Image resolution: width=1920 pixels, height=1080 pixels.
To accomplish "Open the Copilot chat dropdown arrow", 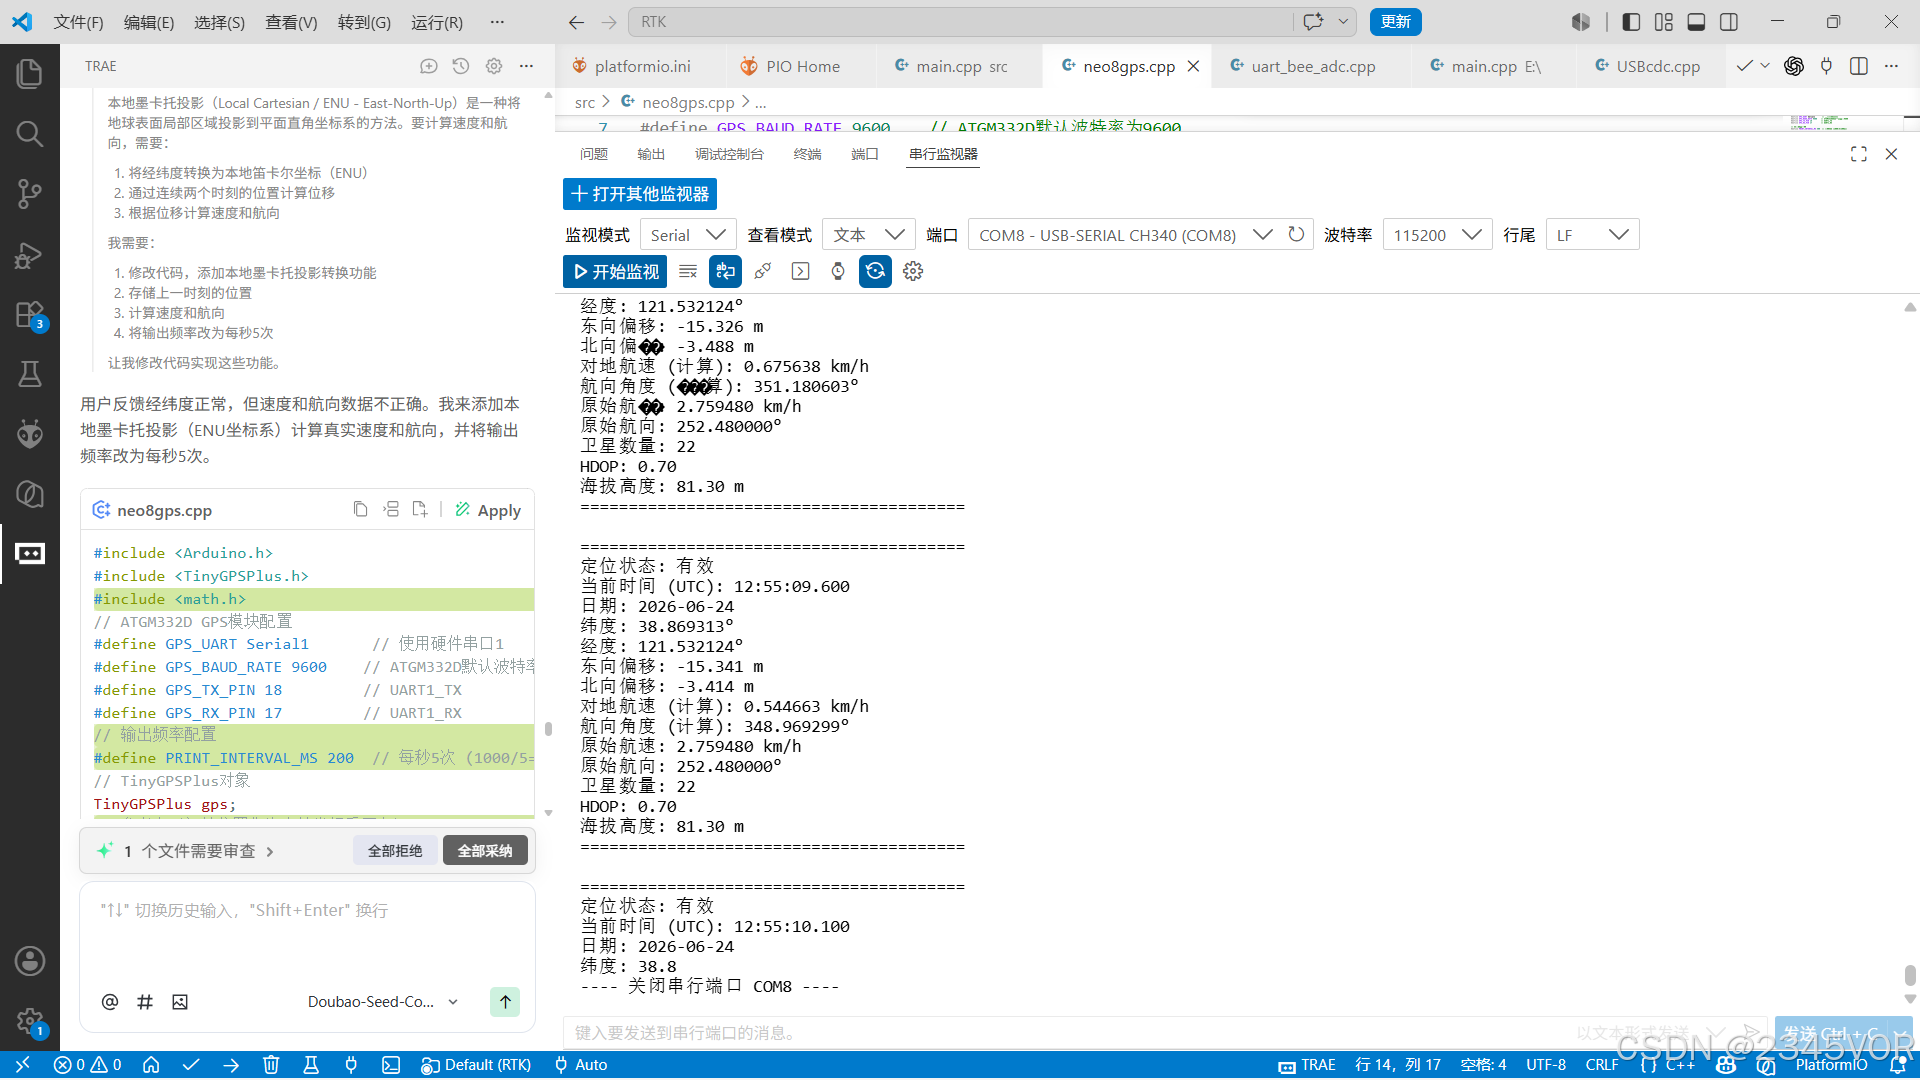I will pyautogui.click(x=1343, y=22).
